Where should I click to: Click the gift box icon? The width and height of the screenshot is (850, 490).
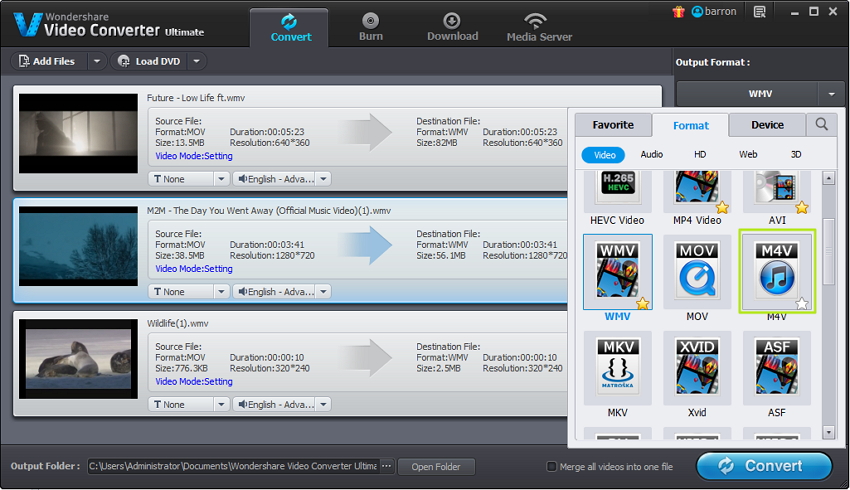tap(678, 11)
